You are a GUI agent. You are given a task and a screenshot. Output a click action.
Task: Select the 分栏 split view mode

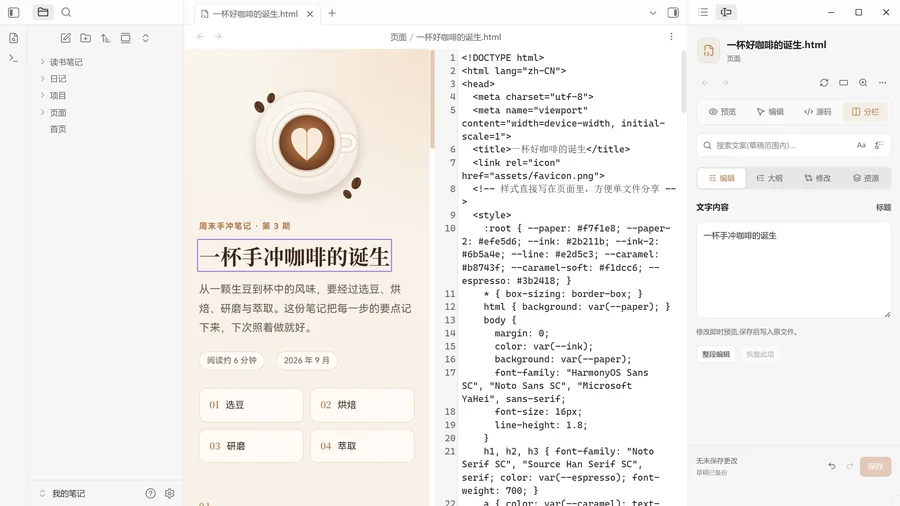click(865, 112)
